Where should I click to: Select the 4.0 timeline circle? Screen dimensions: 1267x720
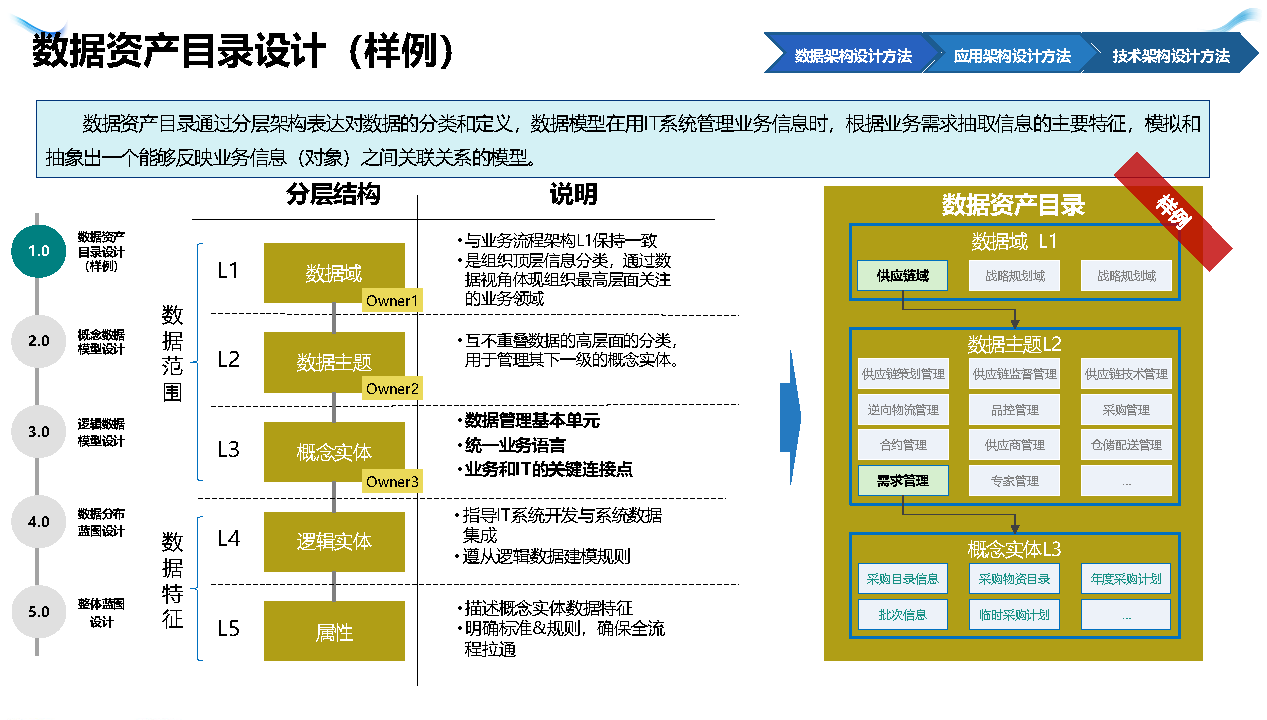tap(39, 522)
